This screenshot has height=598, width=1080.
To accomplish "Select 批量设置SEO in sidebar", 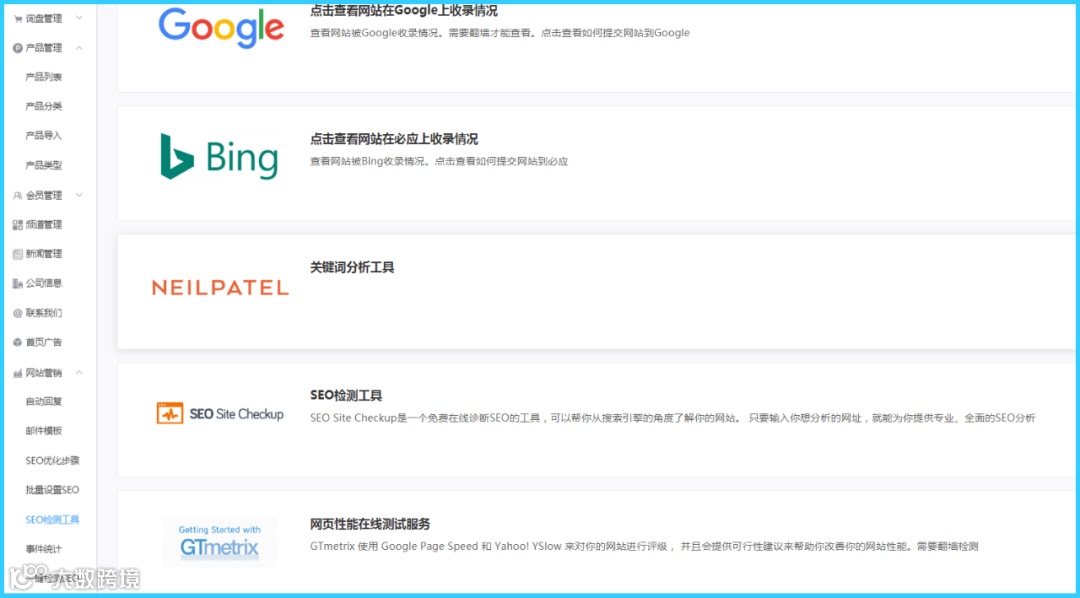I will [x=52, y=490].
